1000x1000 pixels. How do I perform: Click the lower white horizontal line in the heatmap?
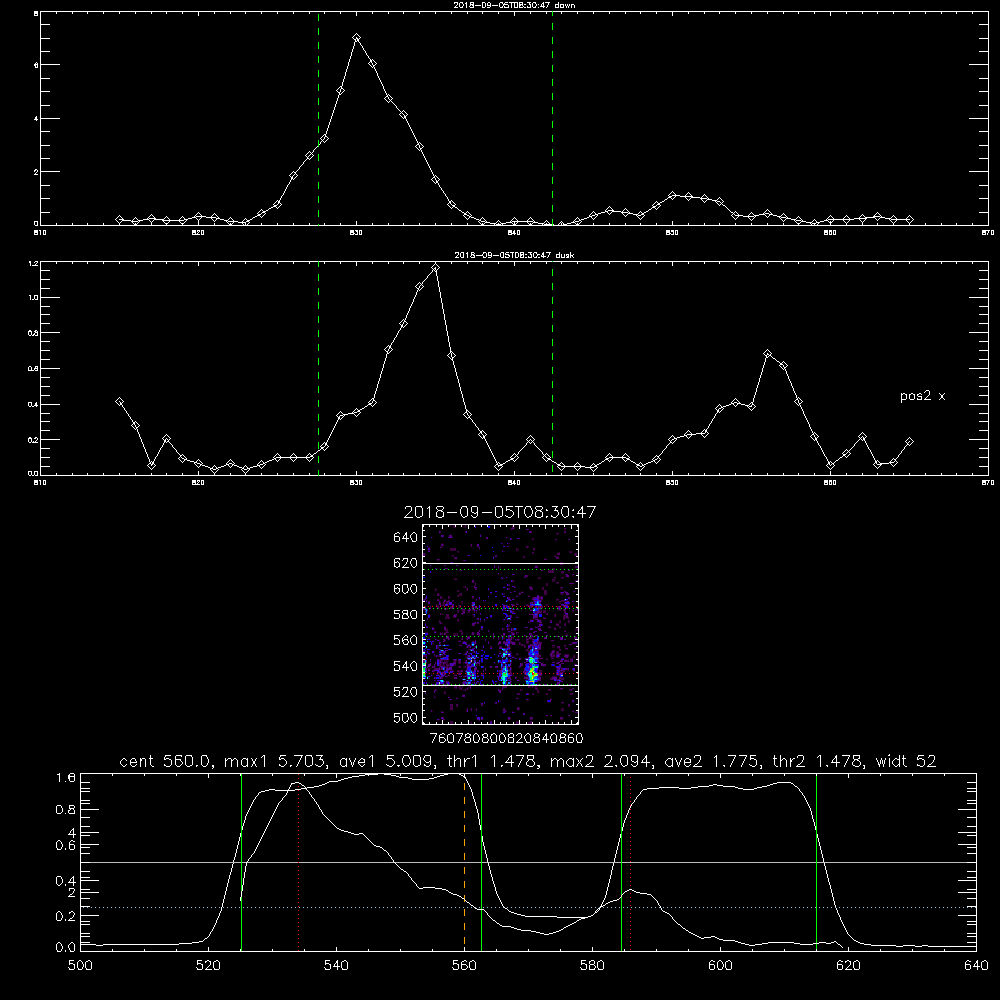pyautogui.click(x=501, y=685)
